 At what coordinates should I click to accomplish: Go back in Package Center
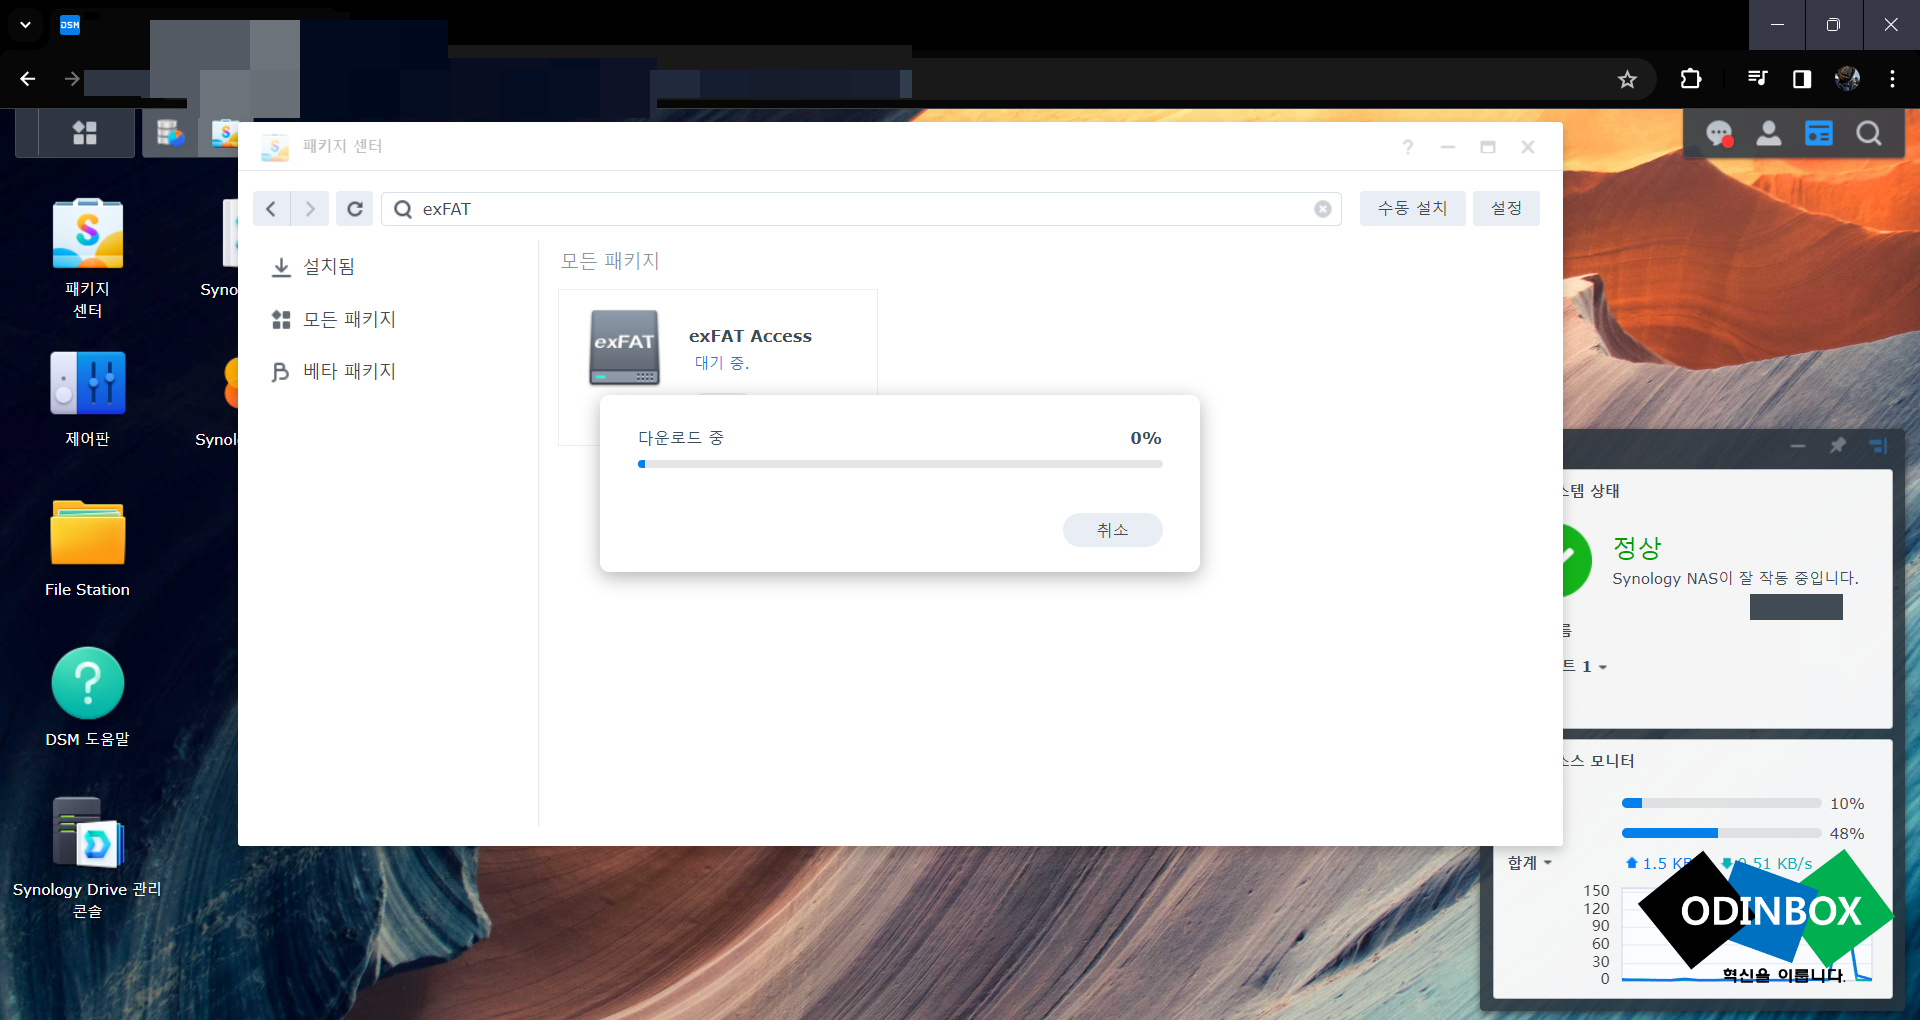(271, 209)
